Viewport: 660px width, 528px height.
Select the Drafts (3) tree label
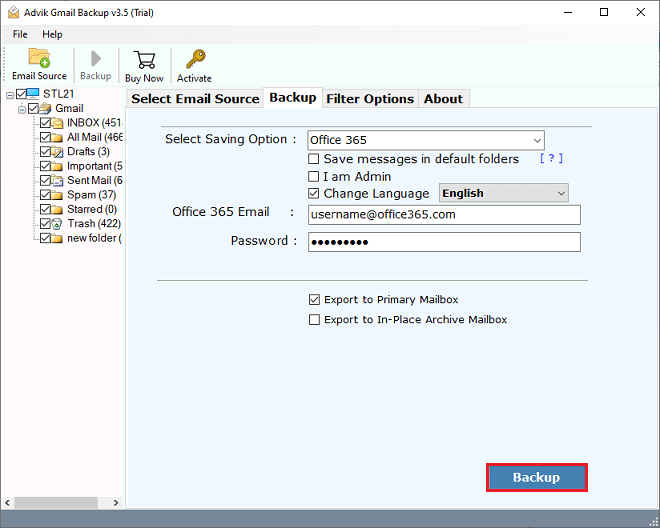tap(88, 152)
